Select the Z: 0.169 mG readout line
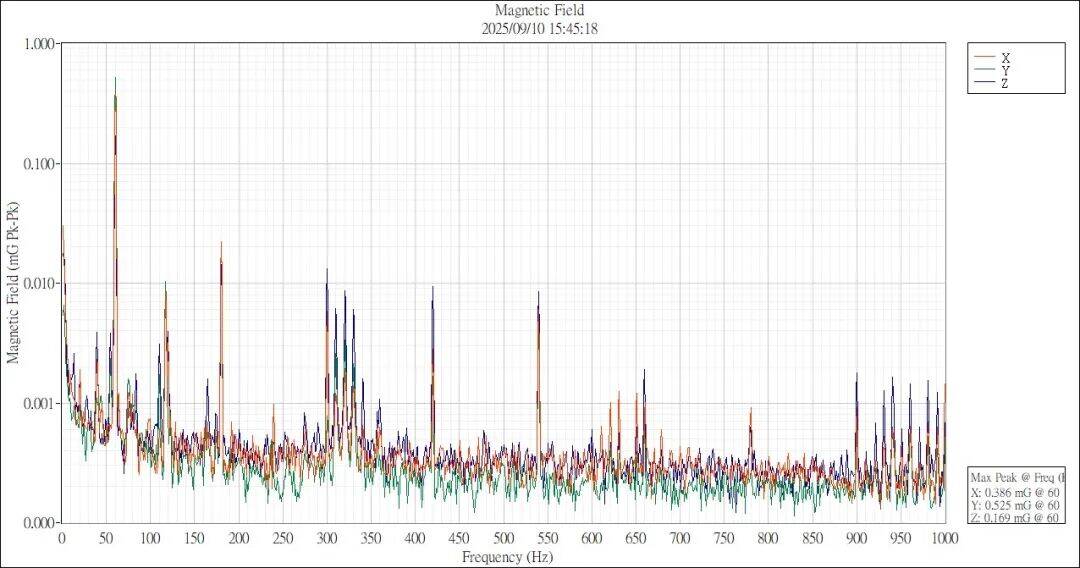1080x568 pixels. (x=1017, y=517)
